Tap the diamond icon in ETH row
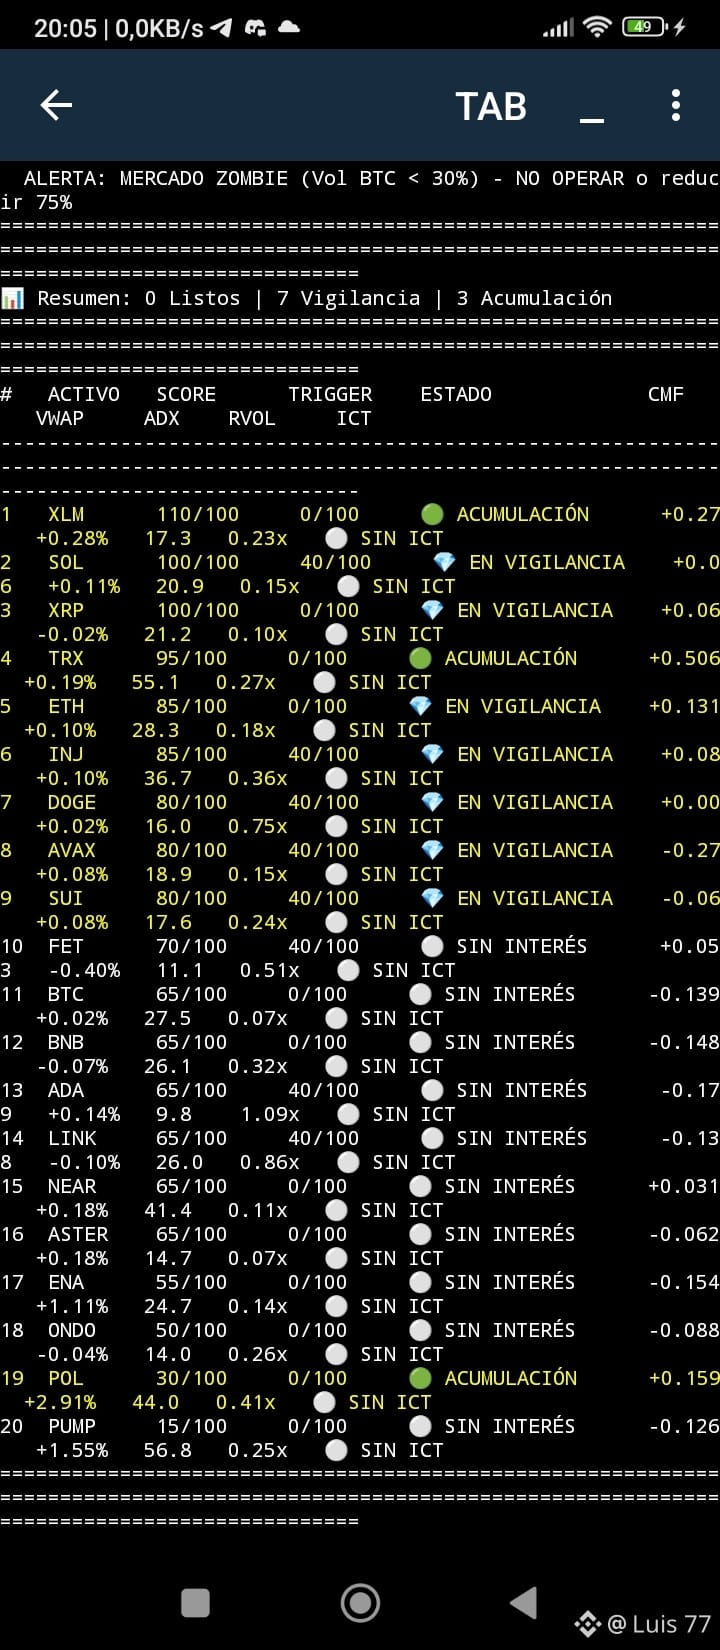The image size is (720, 1650). 420,707
